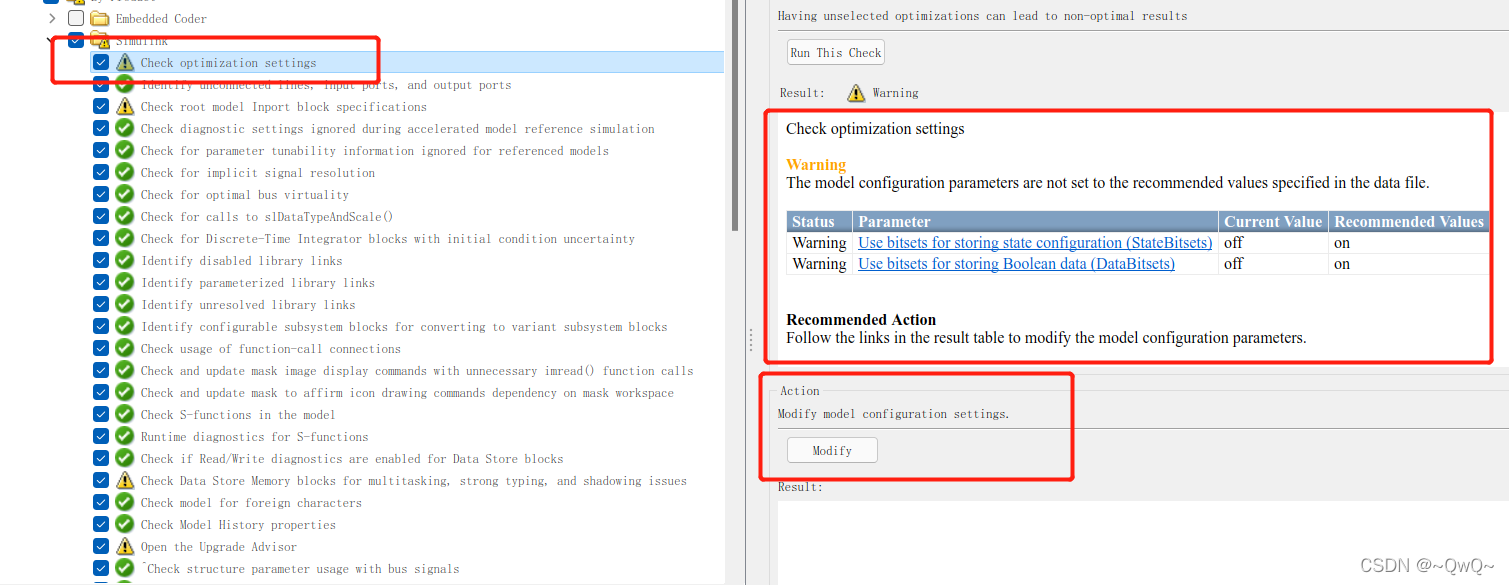The image size is (1509, 585).
Task: Click green pass icon of Check diagnostic settings row
Action: 124,128
